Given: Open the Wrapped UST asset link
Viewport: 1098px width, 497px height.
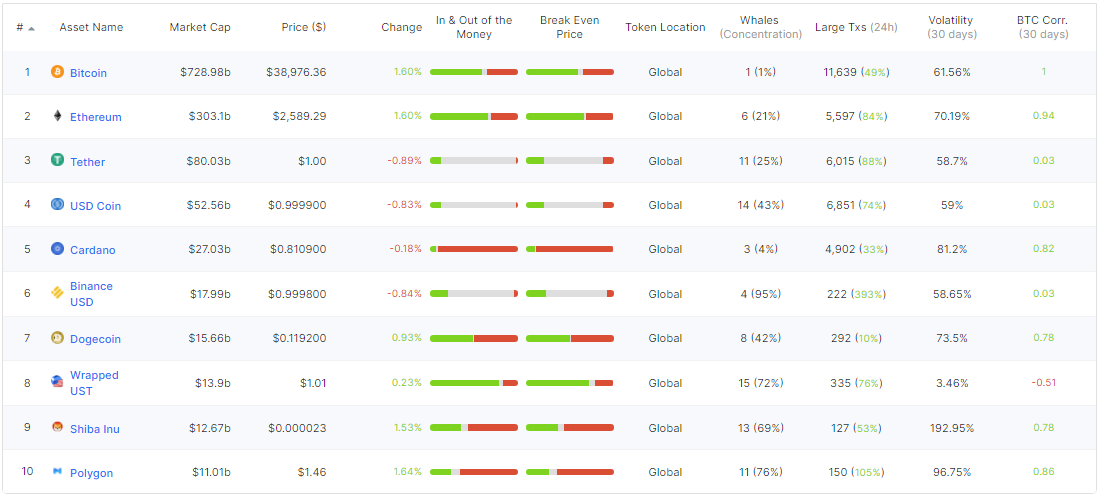Looking at the screenshot, I should click(95, 383).
